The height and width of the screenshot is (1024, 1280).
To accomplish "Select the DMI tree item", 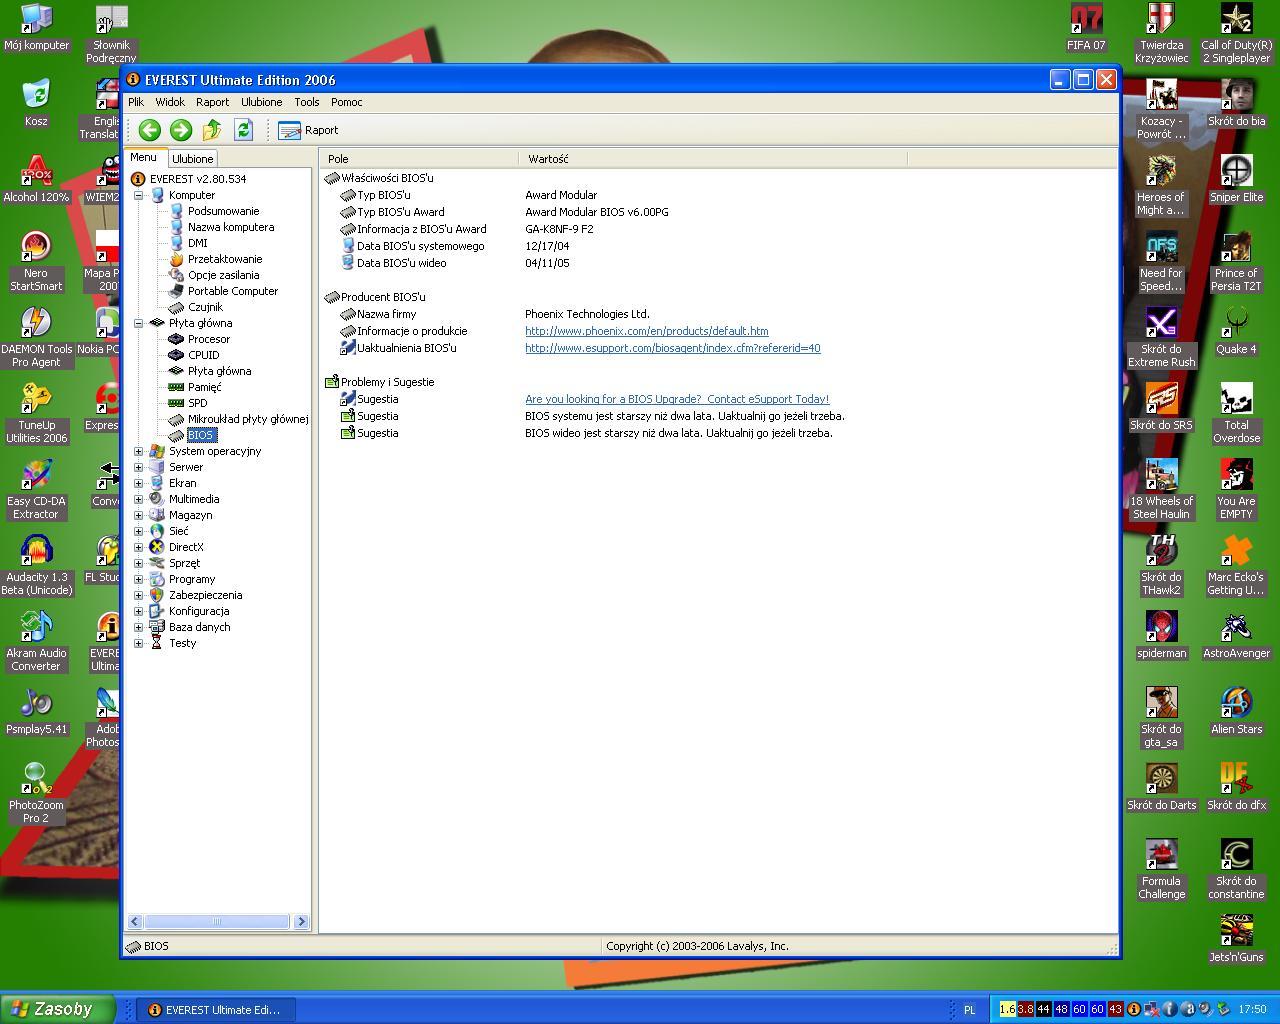I will (x=198, y=243).
